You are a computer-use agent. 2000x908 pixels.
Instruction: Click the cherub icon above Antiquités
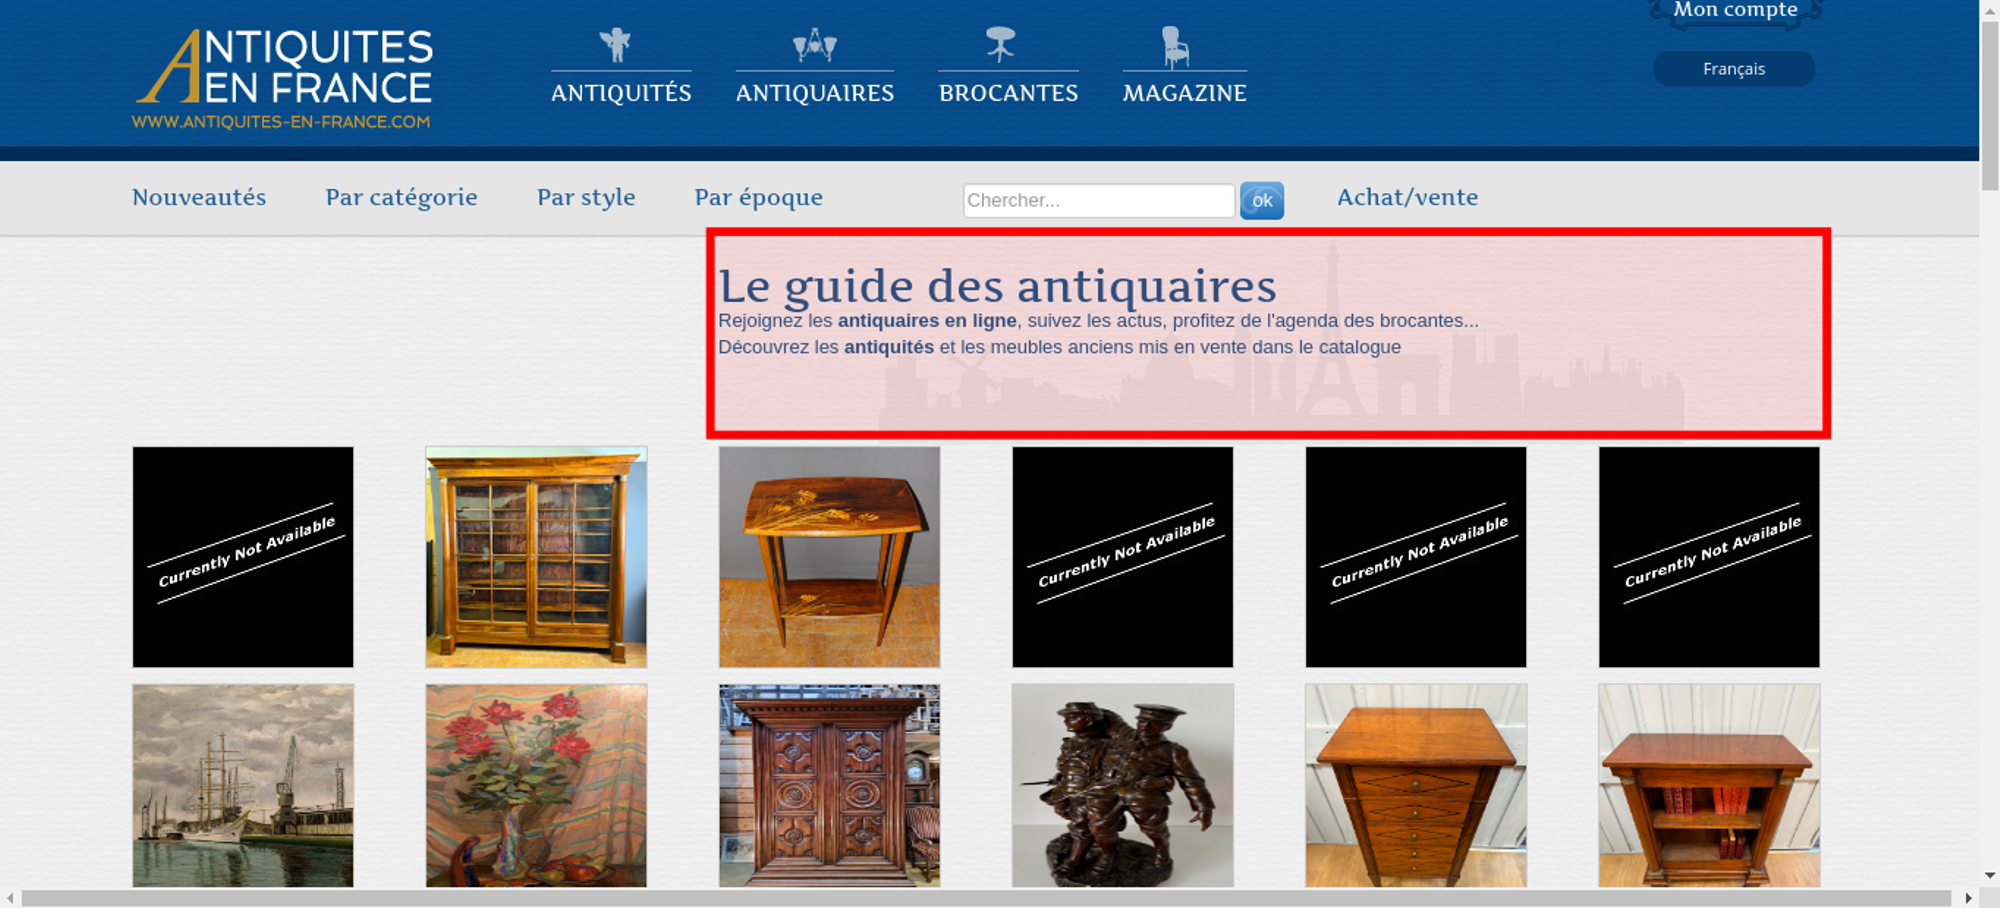pyautogui.click(x=616, y=45)
